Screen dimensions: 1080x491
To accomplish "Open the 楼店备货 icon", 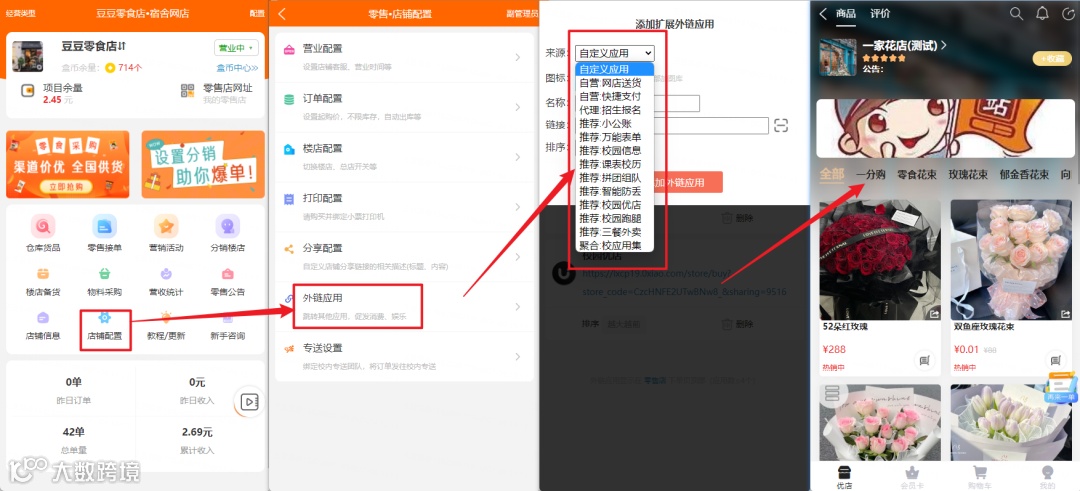I will coord(43,274).
